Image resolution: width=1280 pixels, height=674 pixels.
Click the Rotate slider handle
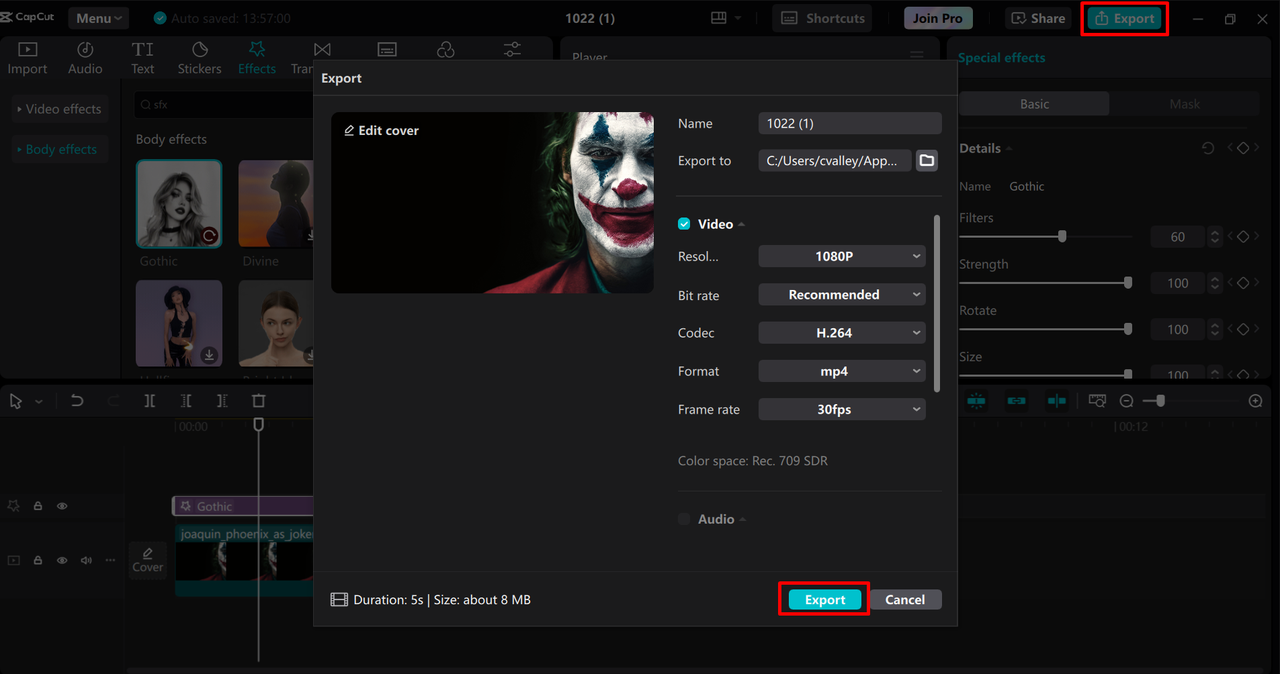click(1128, 329)
